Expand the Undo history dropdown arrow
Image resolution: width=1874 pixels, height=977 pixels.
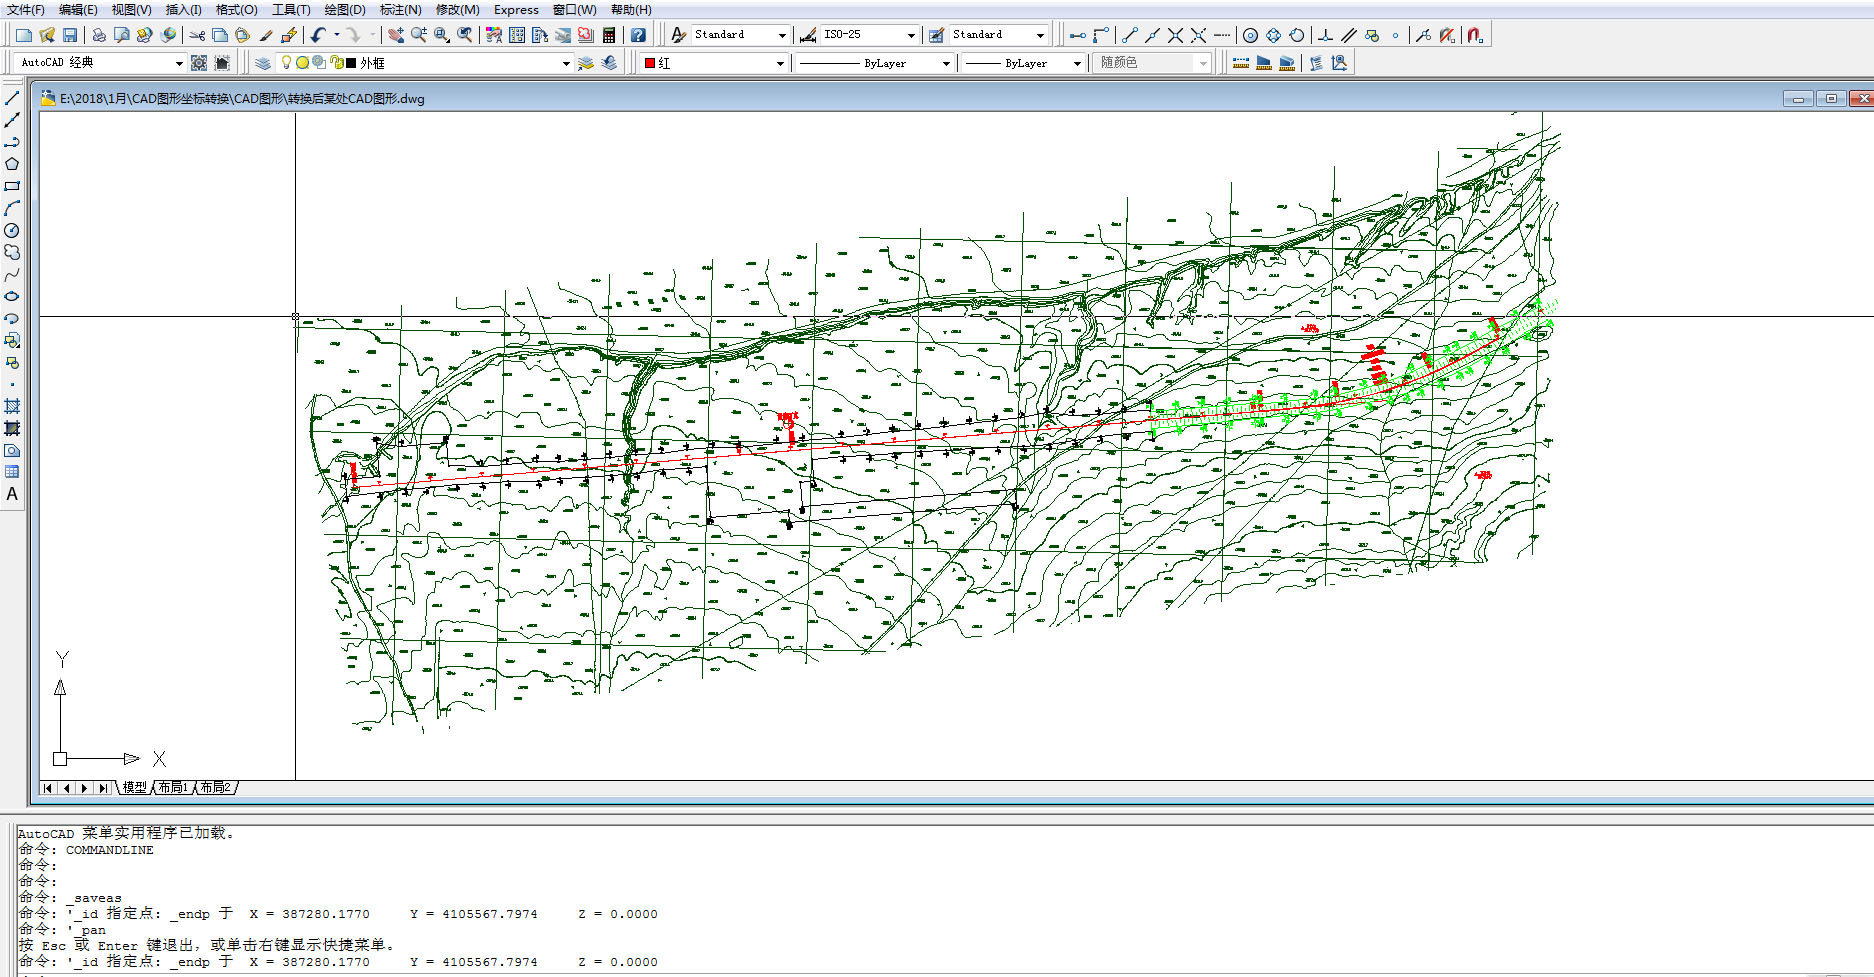[x=337, y=35]
